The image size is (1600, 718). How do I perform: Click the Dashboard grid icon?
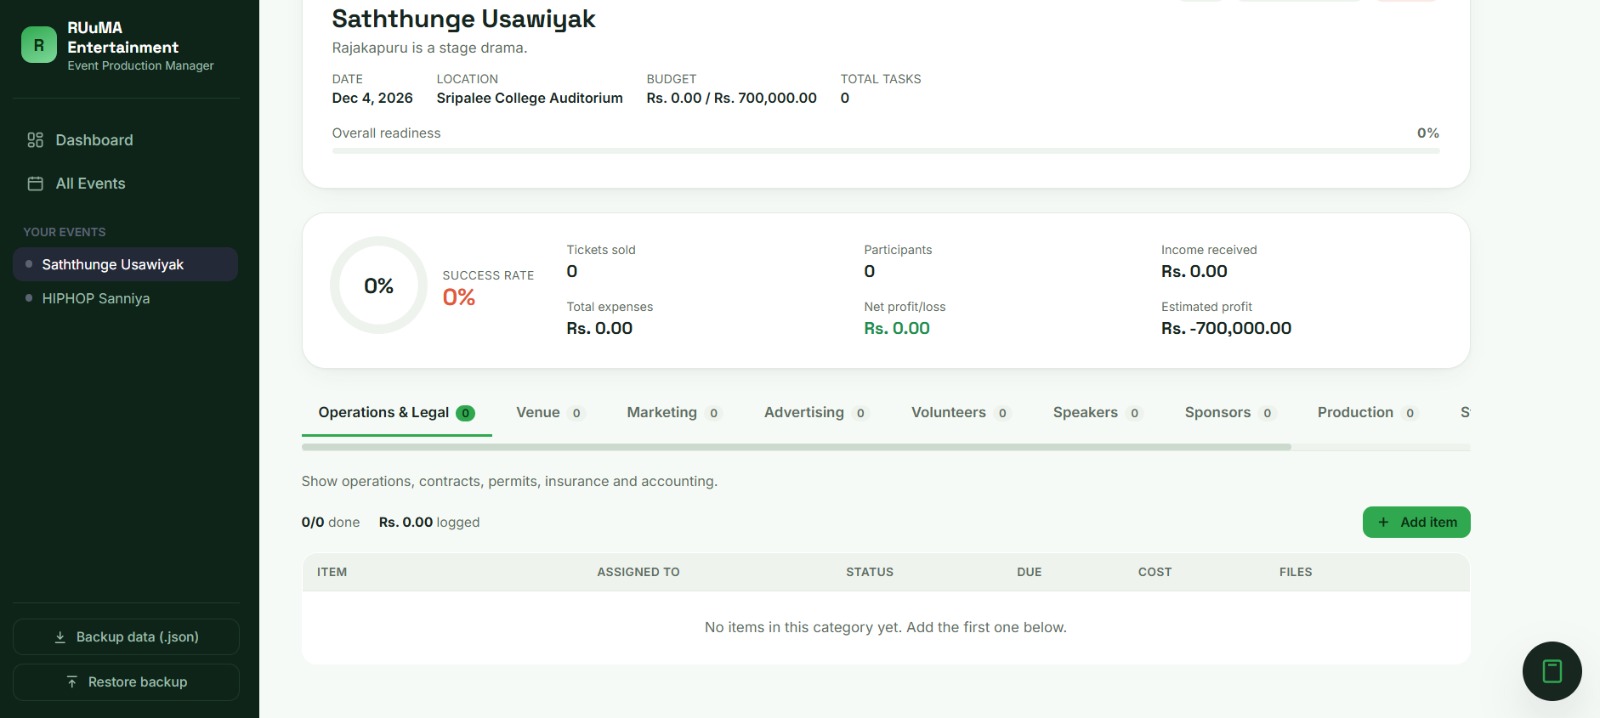point(35,140)
